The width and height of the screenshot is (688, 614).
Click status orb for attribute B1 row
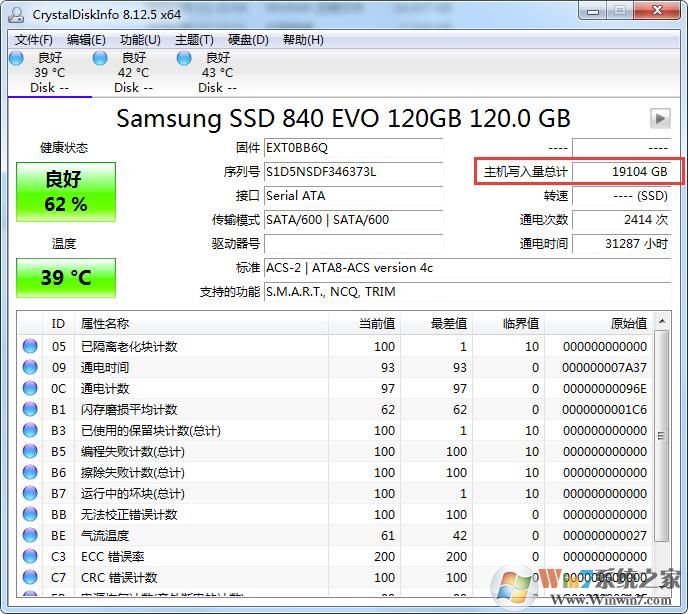tap(30, 409)
